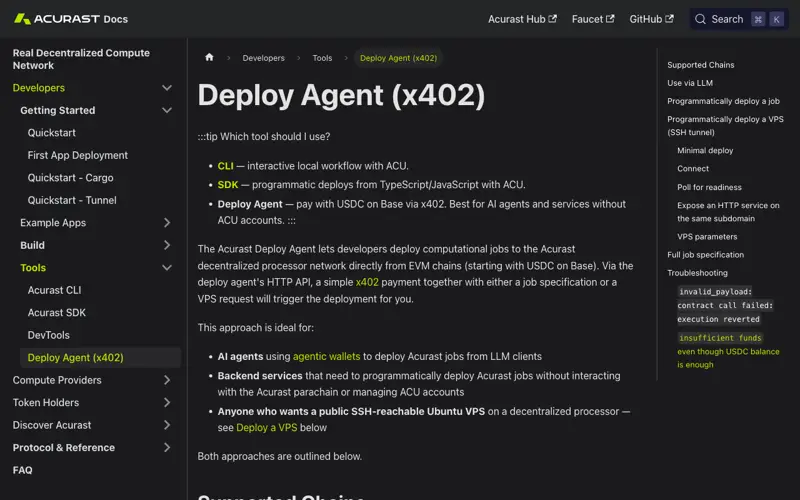Expand the Token Holders chevron
Image resolution: width=800 pixels, height=500 pixels.
click(167, 403)
